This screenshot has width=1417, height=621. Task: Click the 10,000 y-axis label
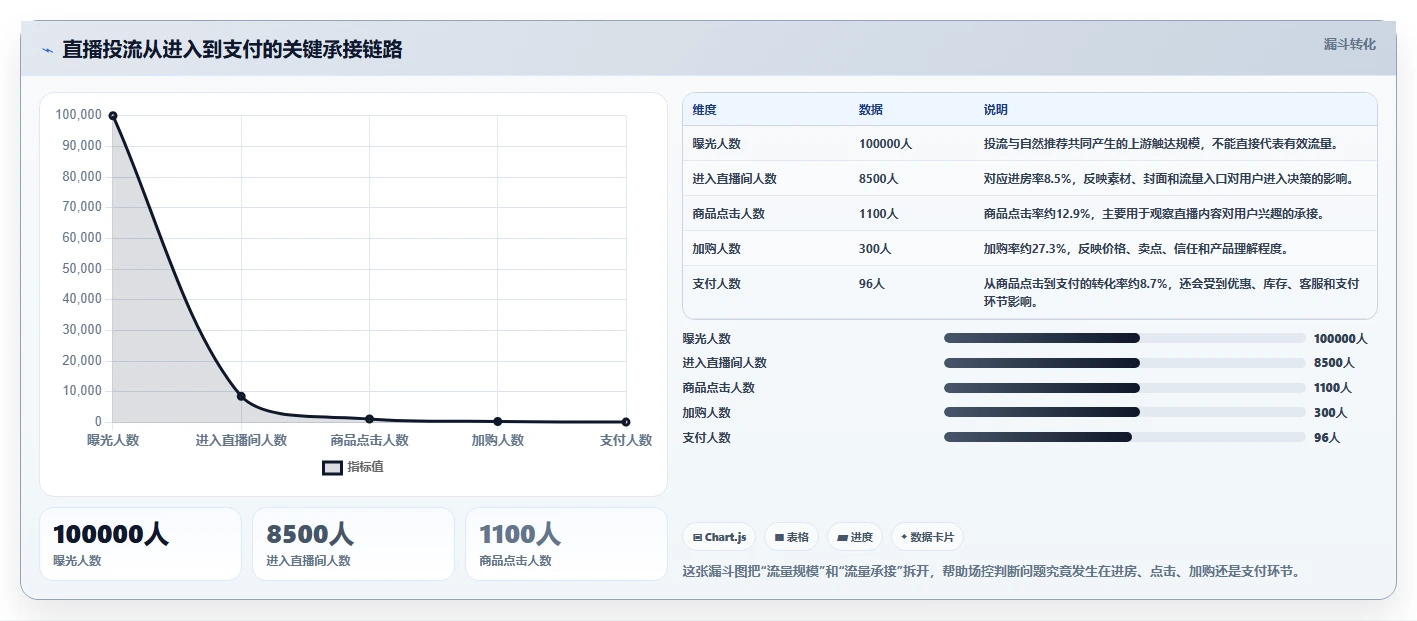pyautogui.click(x=82, y=391)
